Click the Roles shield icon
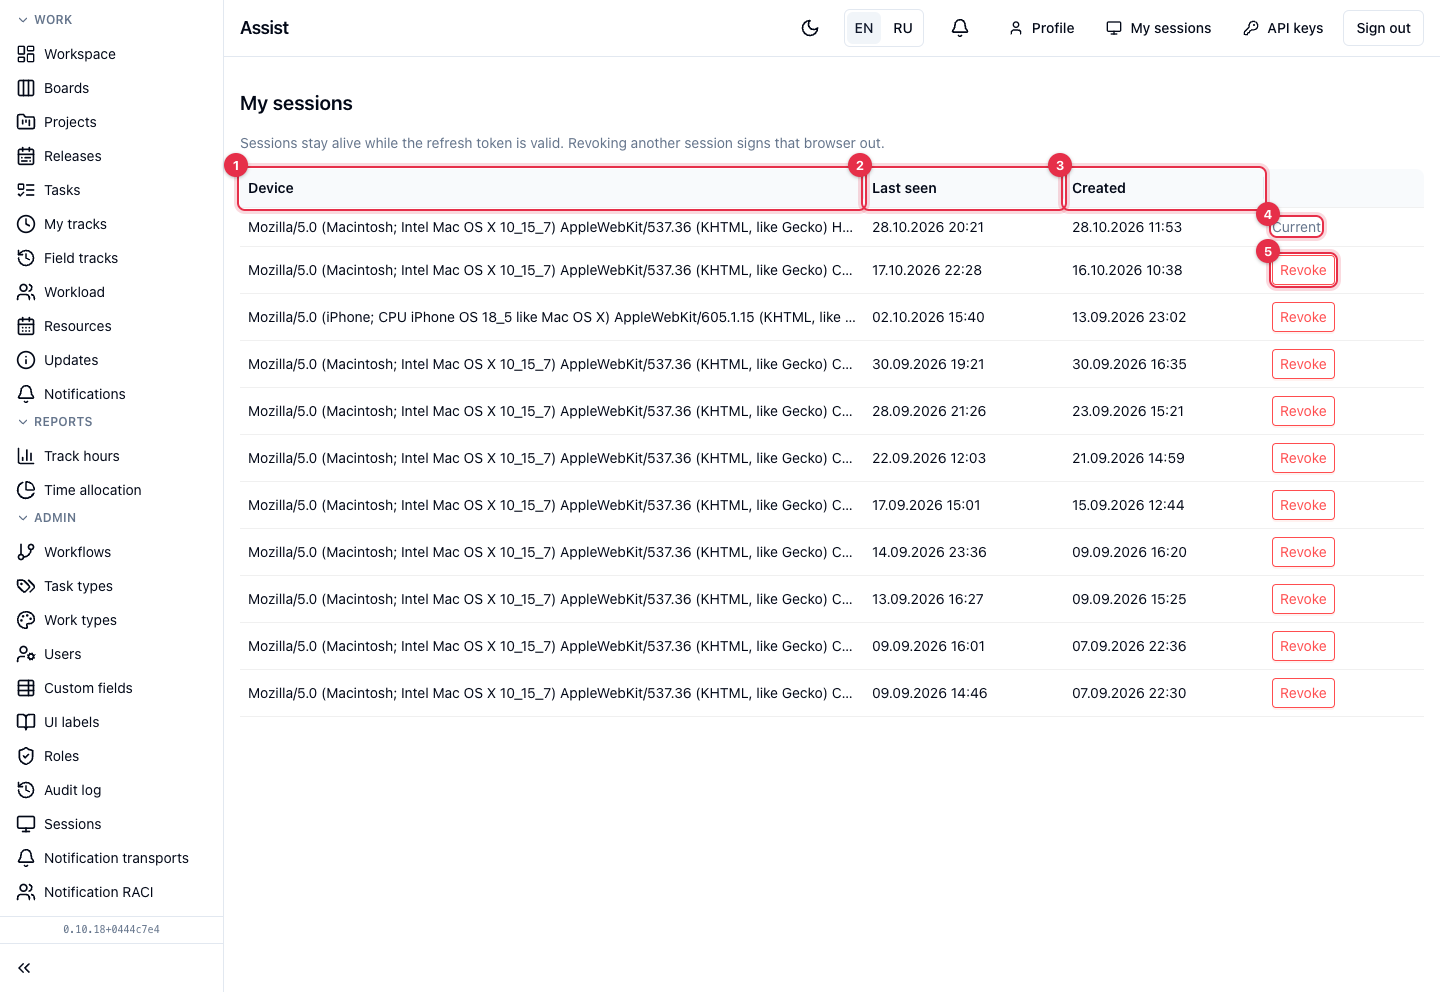 (26, 756)
